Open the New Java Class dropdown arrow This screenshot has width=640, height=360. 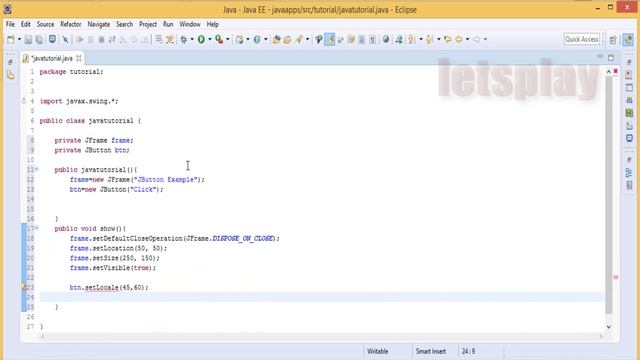(266, 39)
